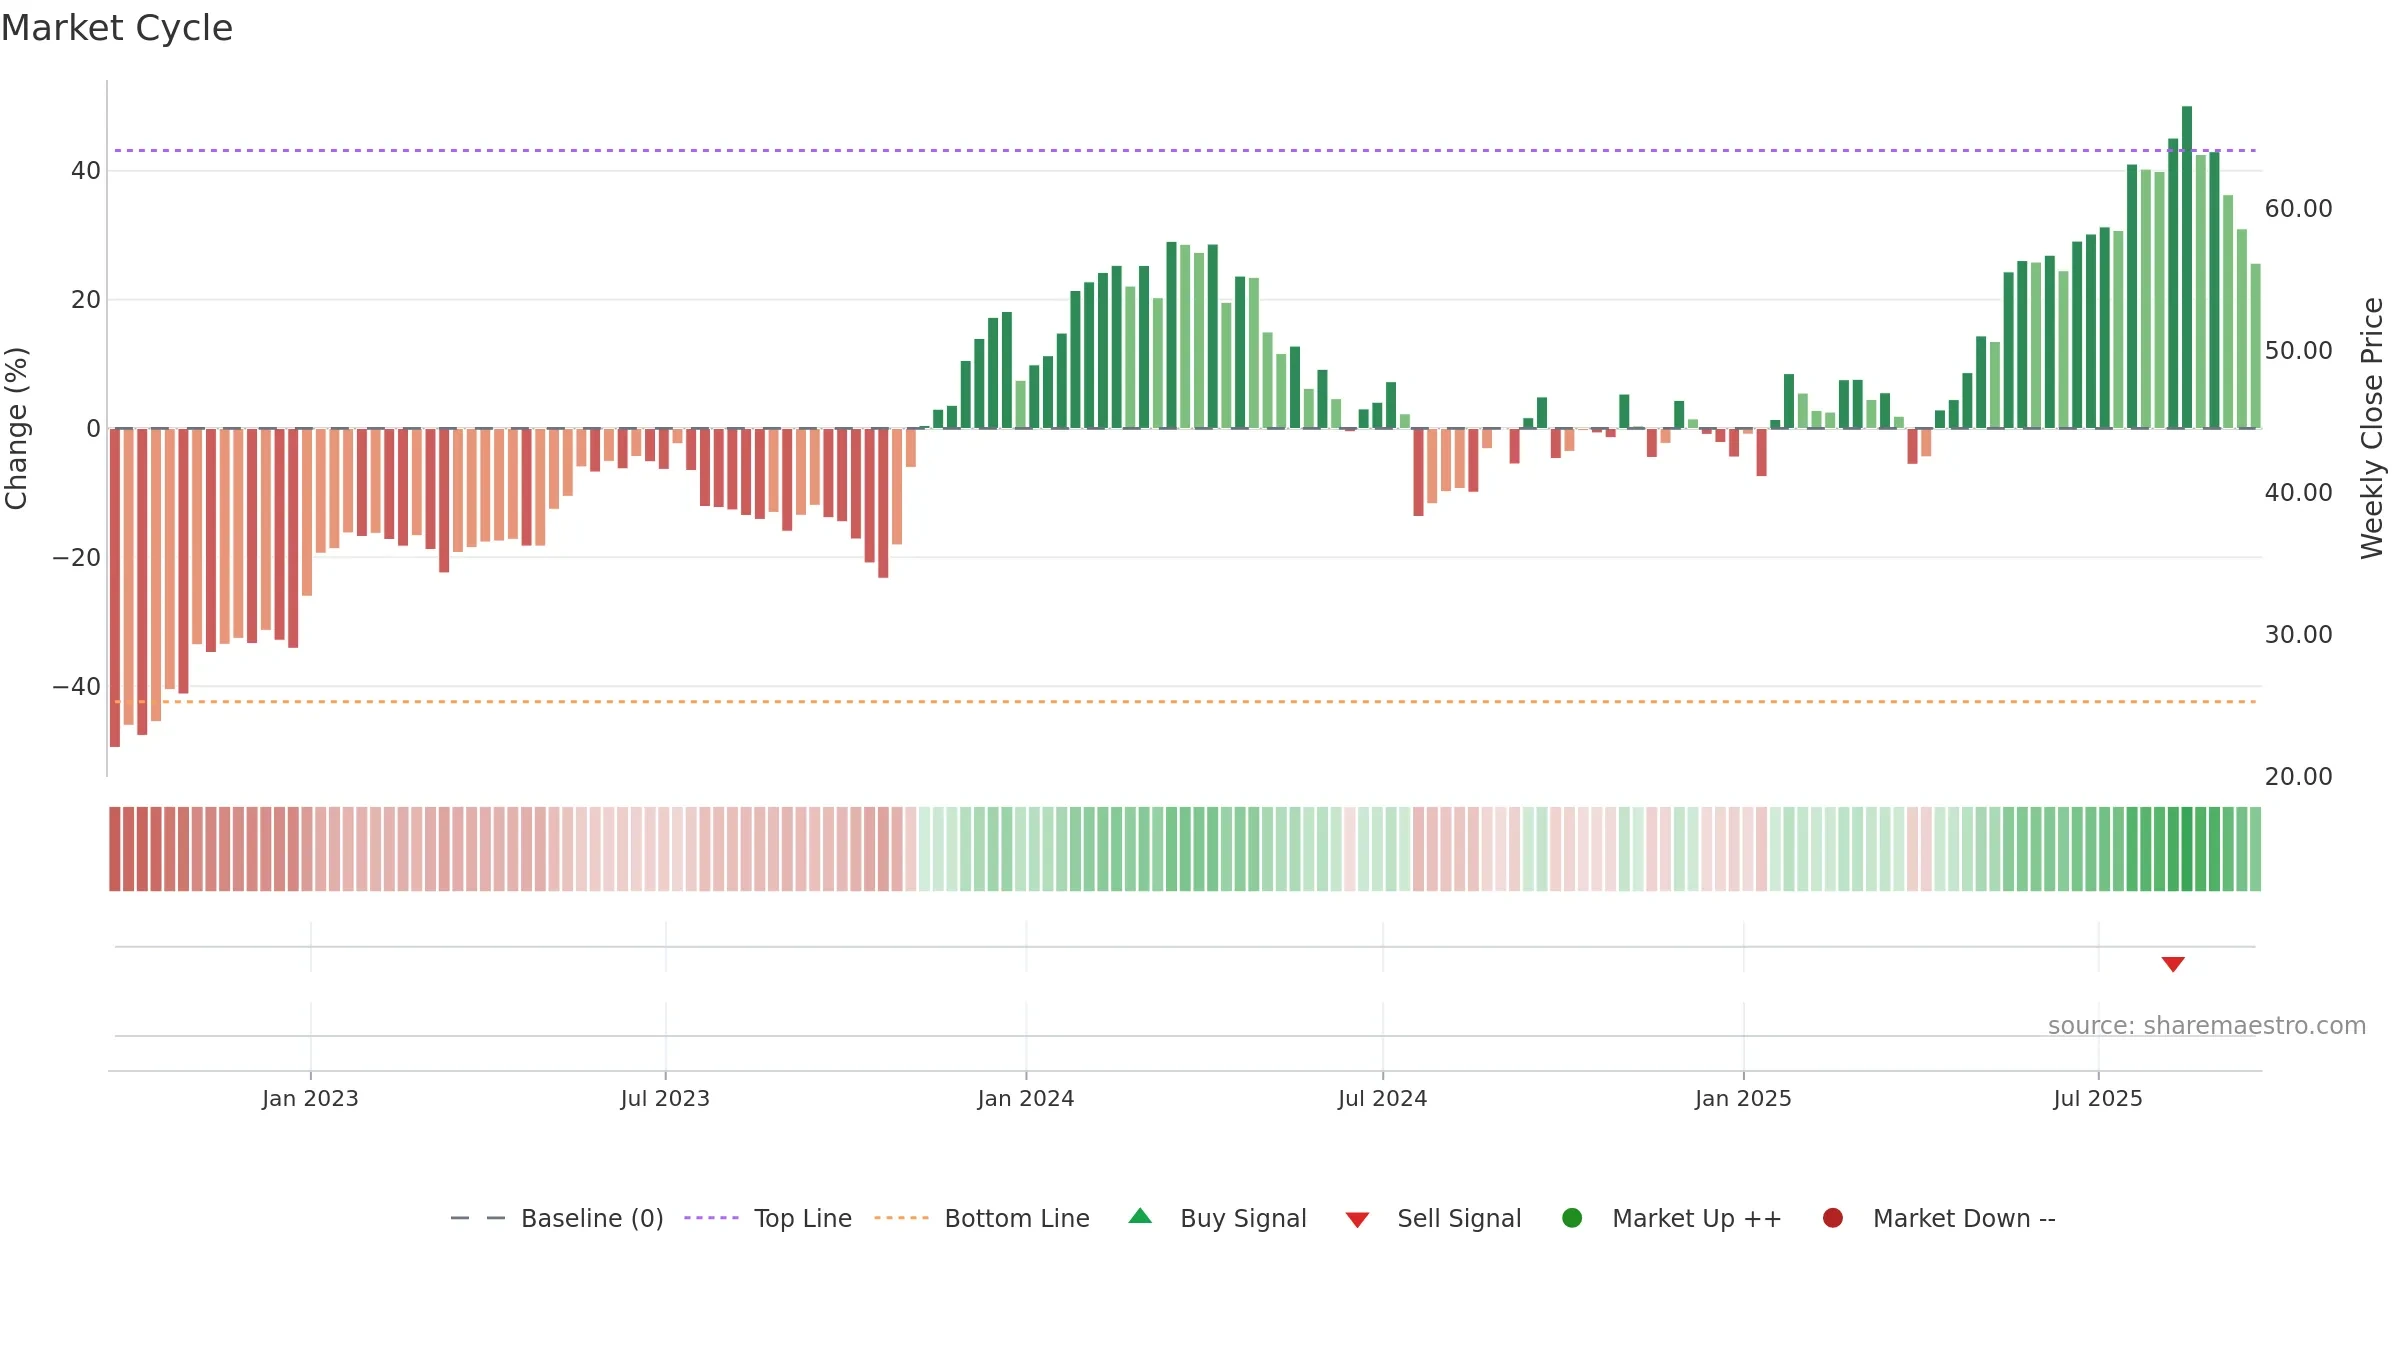Click the Buy Signal legend label
Viewport: 2400px width, 1350px height.
coord(1243,1218)
